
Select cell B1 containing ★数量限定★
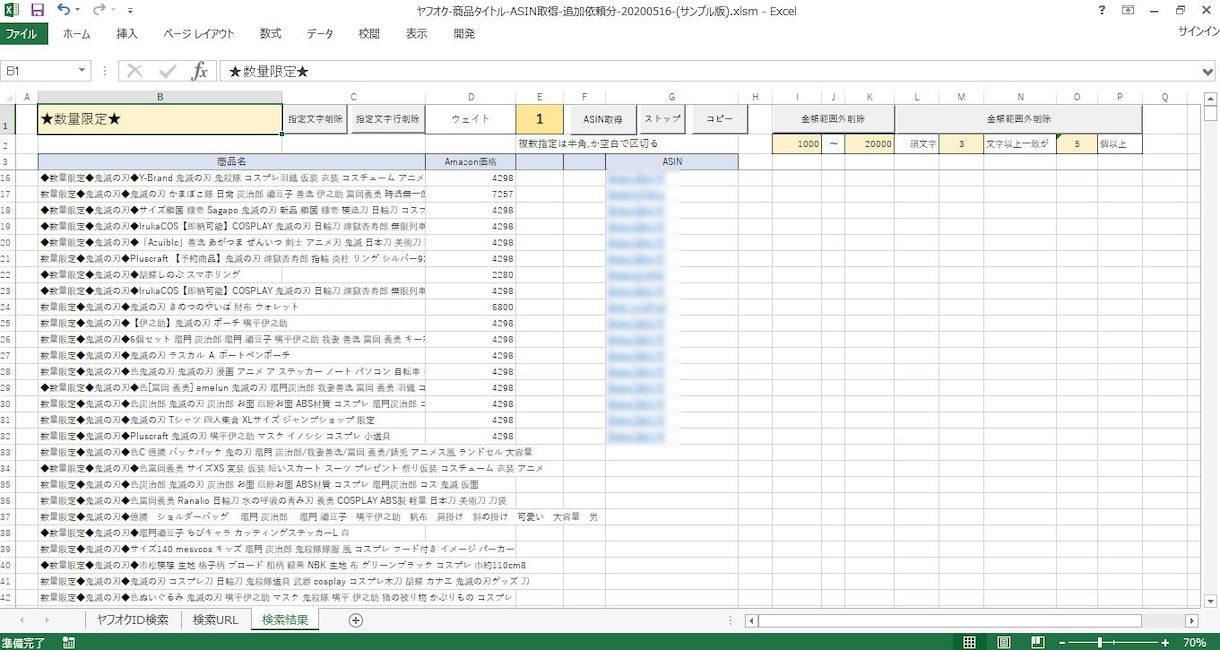pyautogui.click(x=160, y=119)
